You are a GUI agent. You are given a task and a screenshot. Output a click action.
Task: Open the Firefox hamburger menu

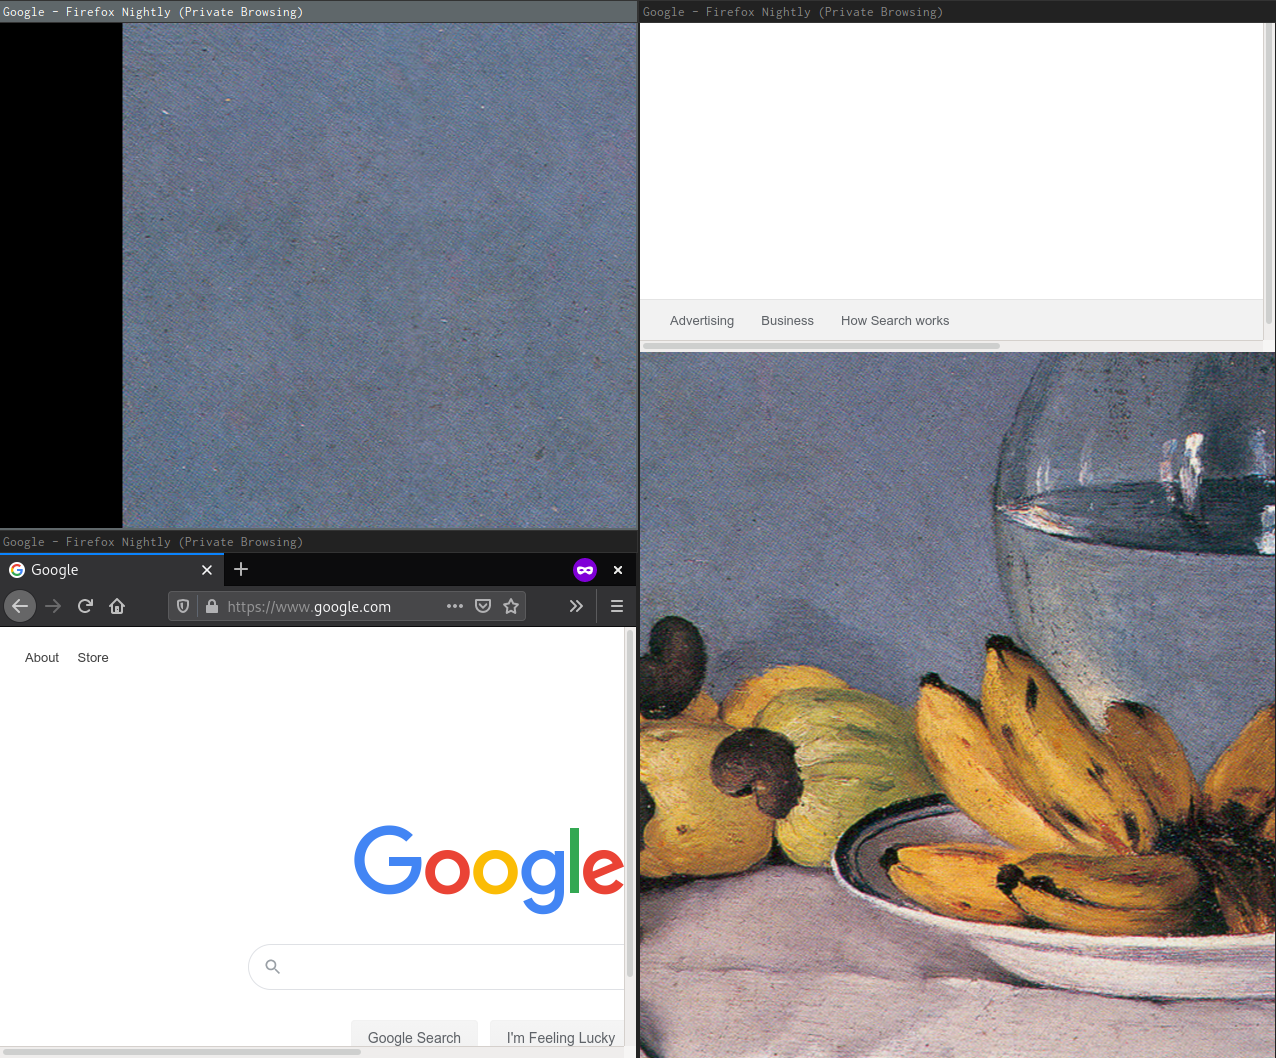(617, 606)
